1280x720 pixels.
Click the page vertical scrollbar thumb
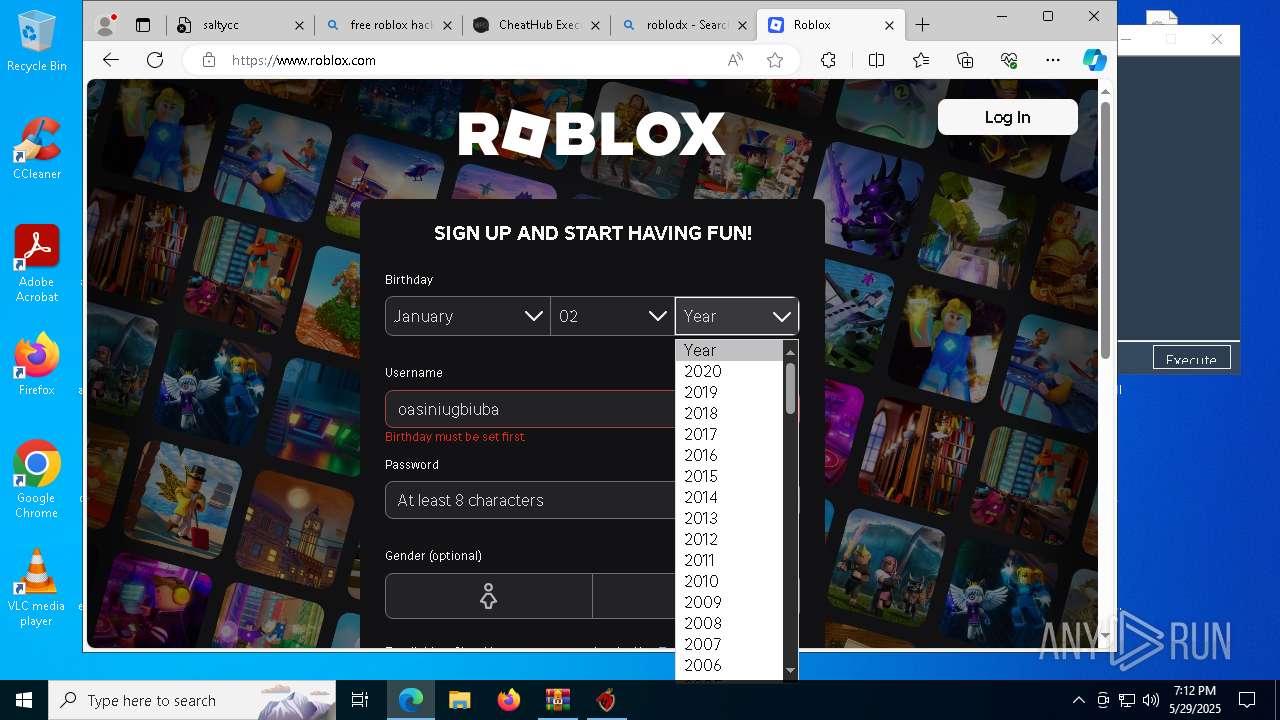(x=1105, y=229)
